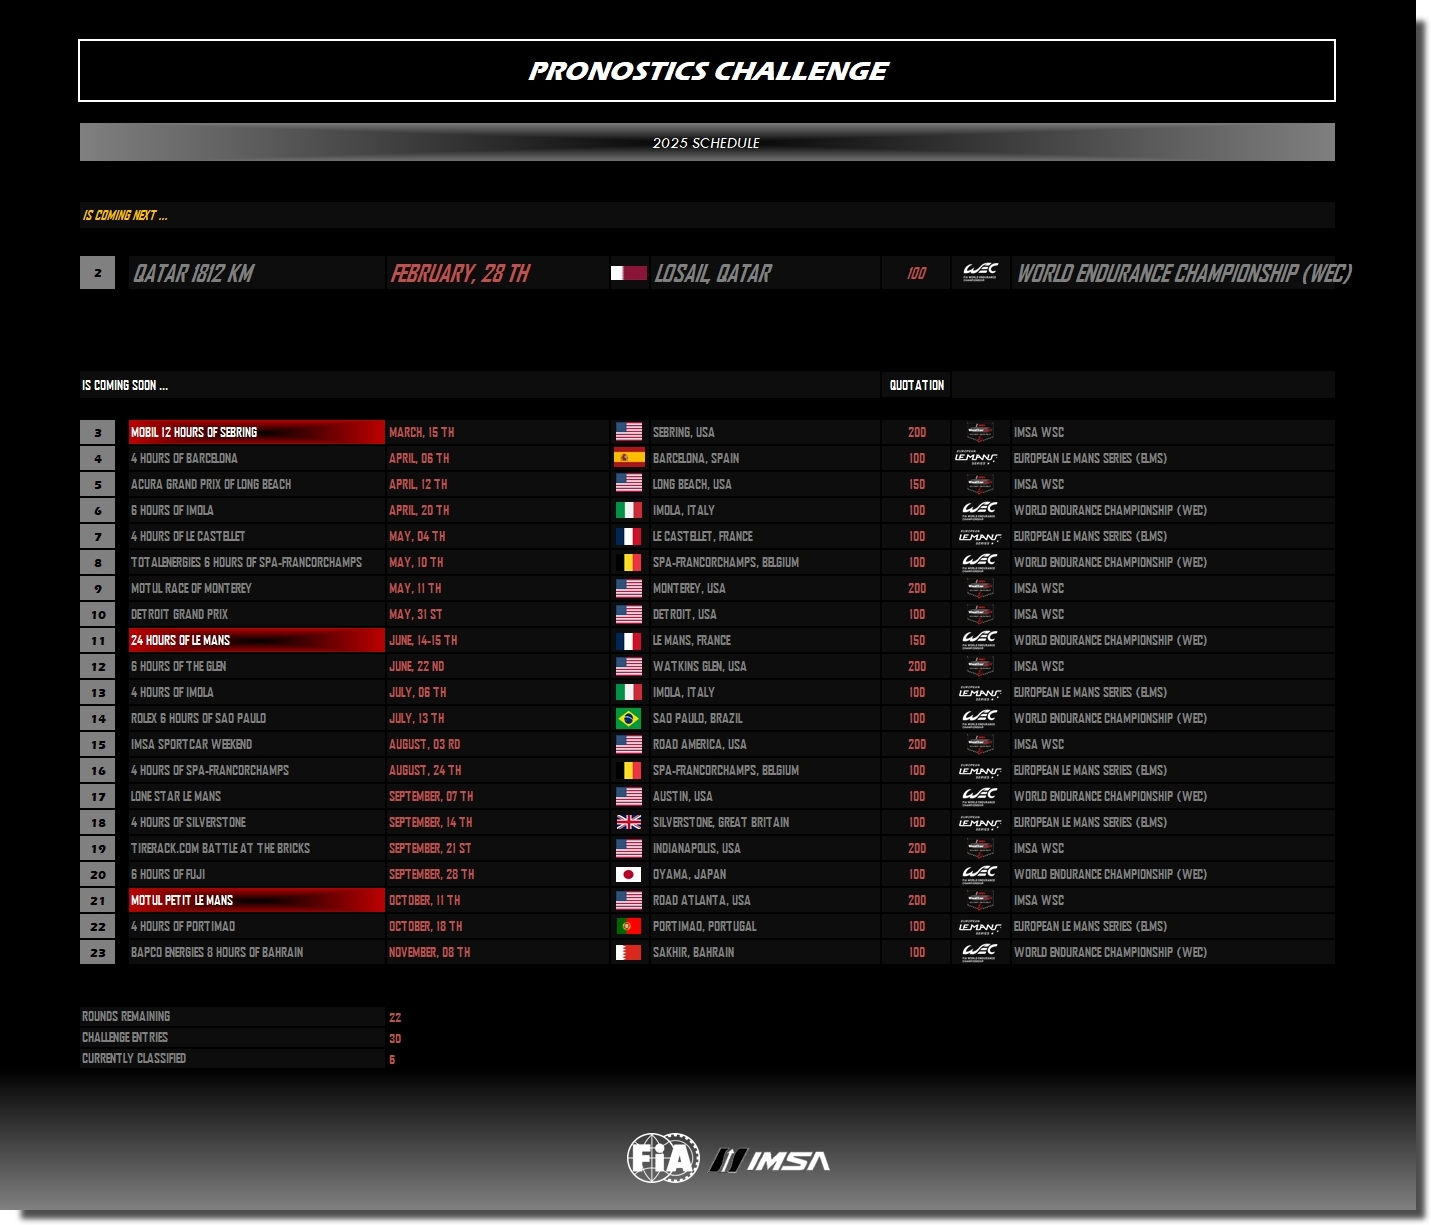Select the WEC logo in the 8 Hours of Bahrain row
This screenshot has height=1225, width=1431.
(x=980, y=952)
